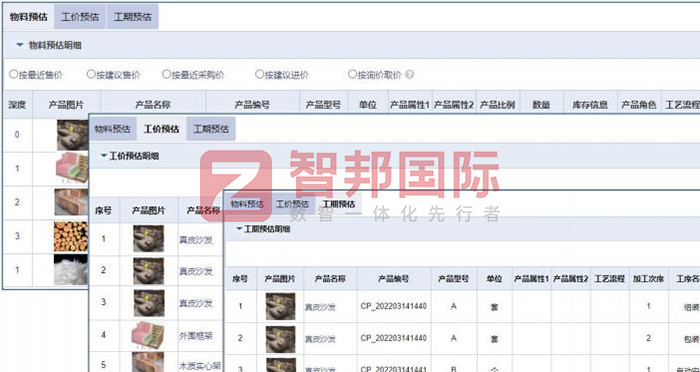
Task: Click 序号 header in middle 工价预估 table
Action: pos(104,210)
